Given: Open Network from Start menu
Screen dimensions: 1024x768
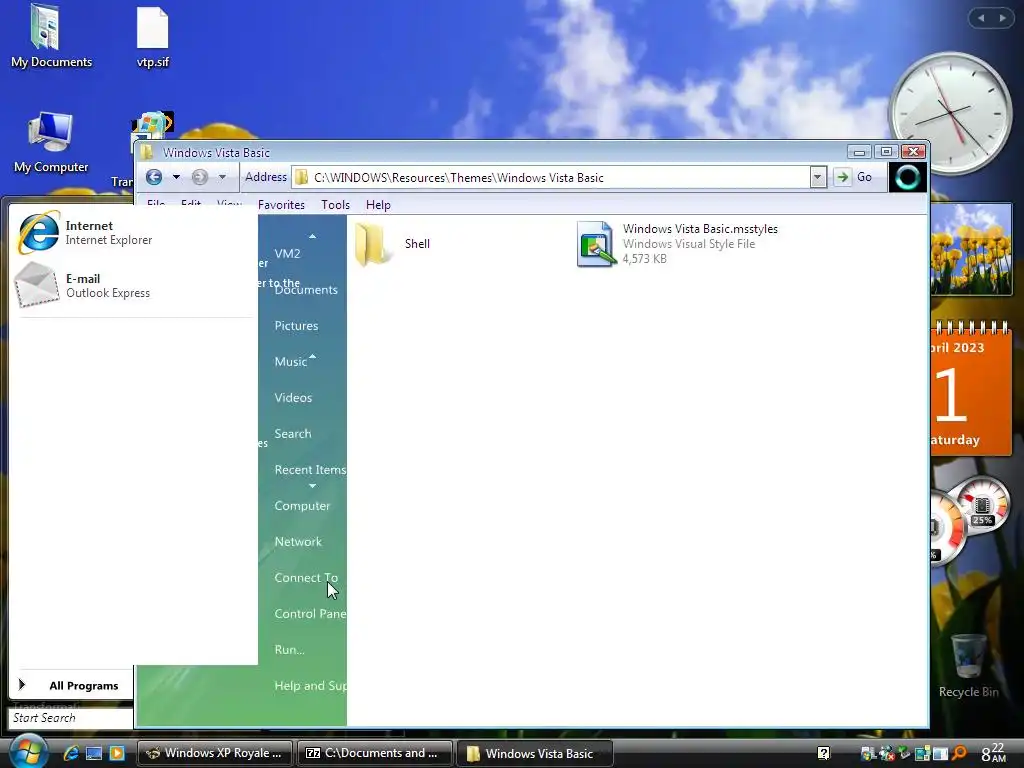Looking at the screenshot, I should pyautogui.click(x=298, y=541).
